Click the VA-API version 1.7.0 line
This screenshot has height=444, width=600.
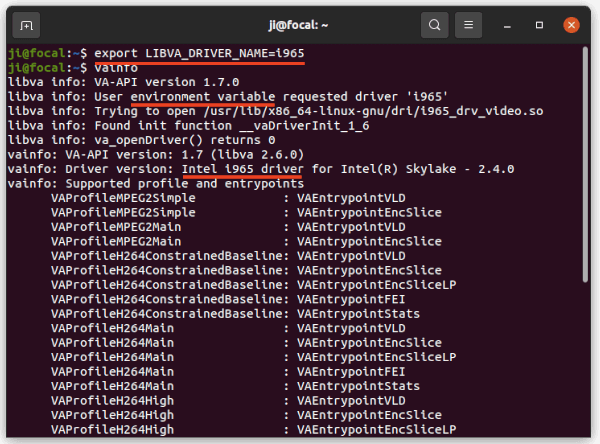point(123,82)
